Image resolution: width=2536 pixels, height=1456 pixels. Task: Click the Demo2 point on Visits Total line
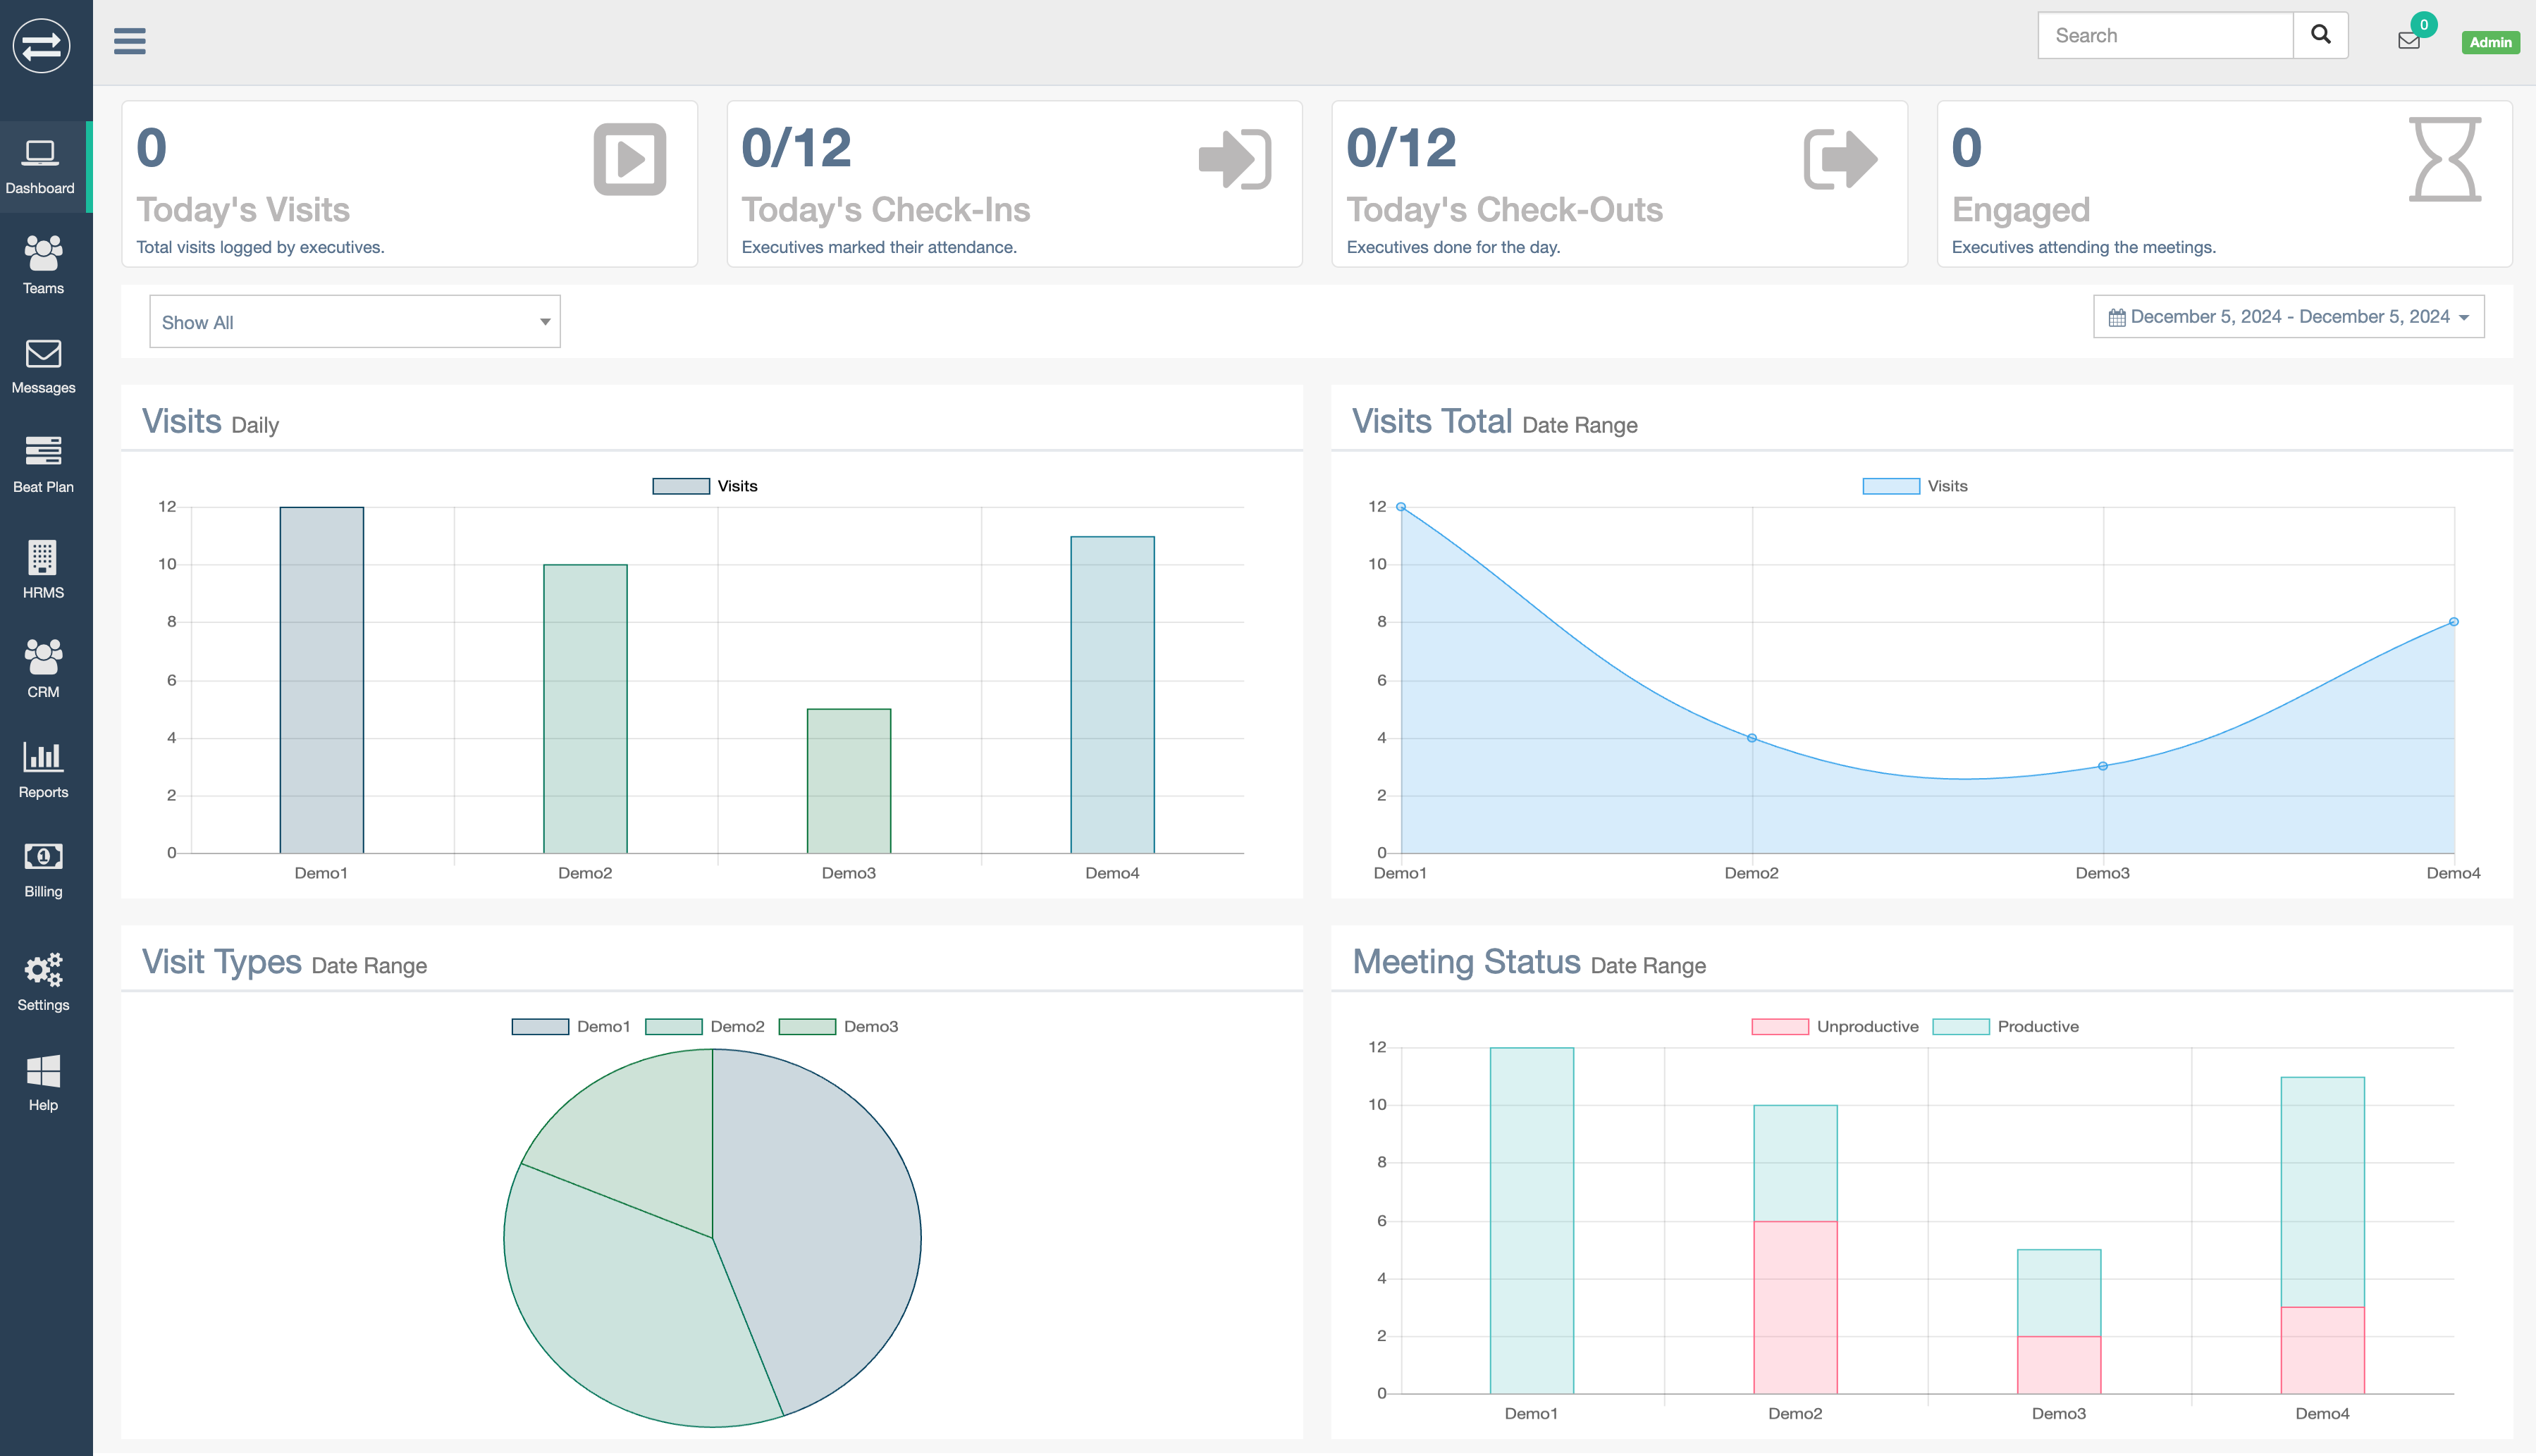click(x=1752, y=738)
